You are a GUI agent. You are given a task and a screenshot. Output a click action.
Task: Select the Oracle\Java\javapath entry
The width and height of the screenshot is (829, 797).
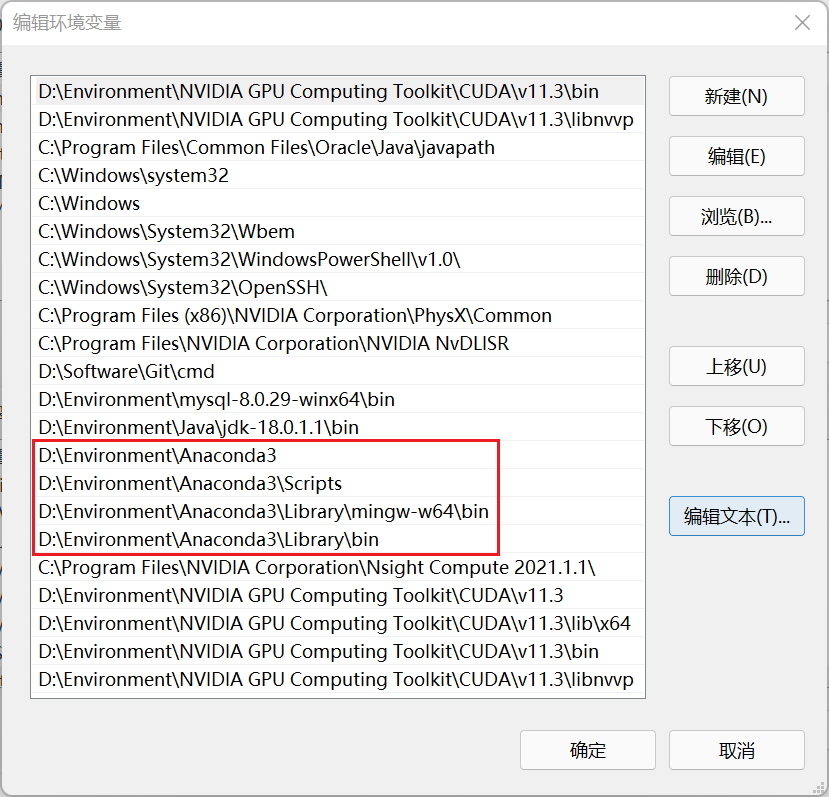338,148
